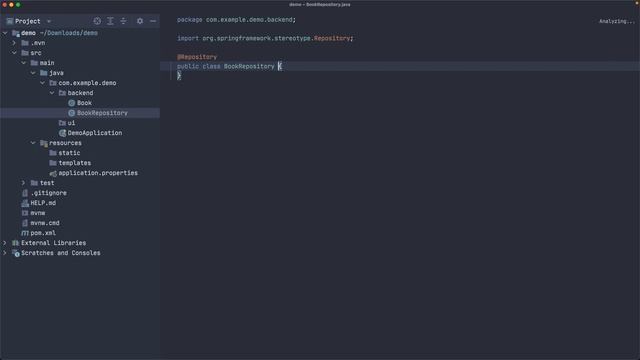Click Repository in the import statement
Viewport: 640px width, 360px height.
(x=332, y=38)
